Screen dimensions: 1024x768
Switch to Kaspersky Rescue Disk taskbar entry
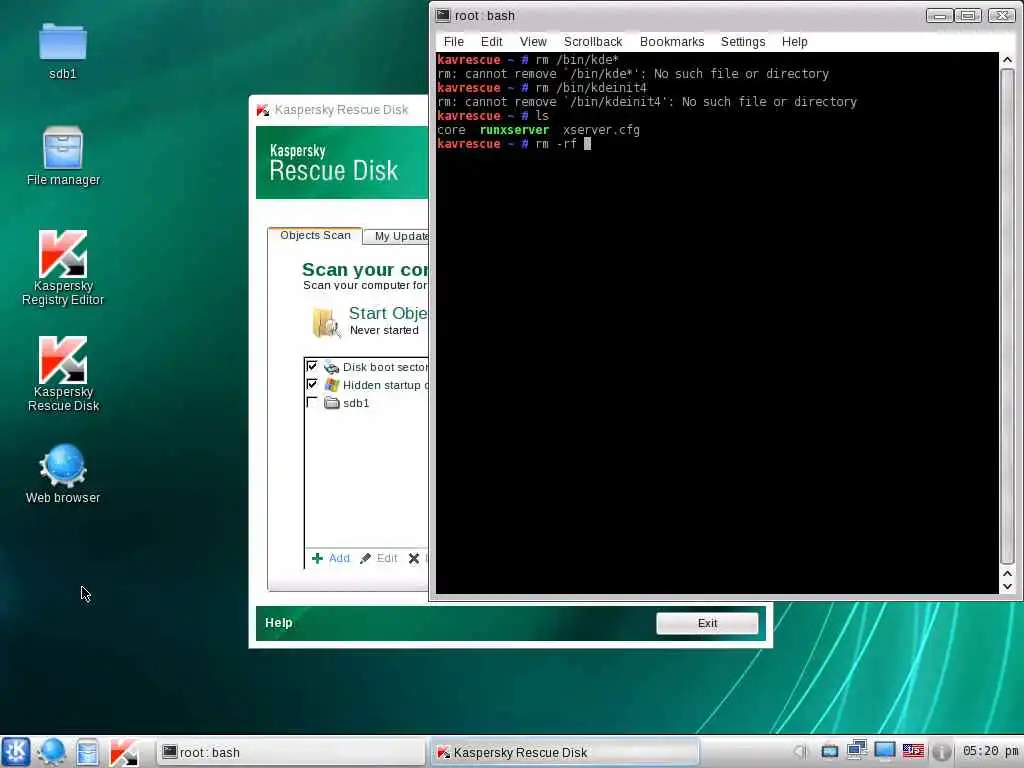tap(565, 752)
